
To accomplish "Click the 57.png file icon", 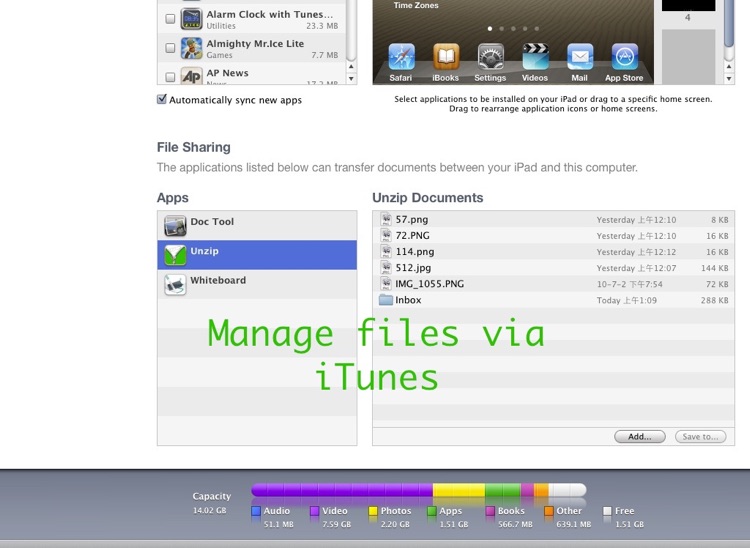I will [x=386, y=219].
